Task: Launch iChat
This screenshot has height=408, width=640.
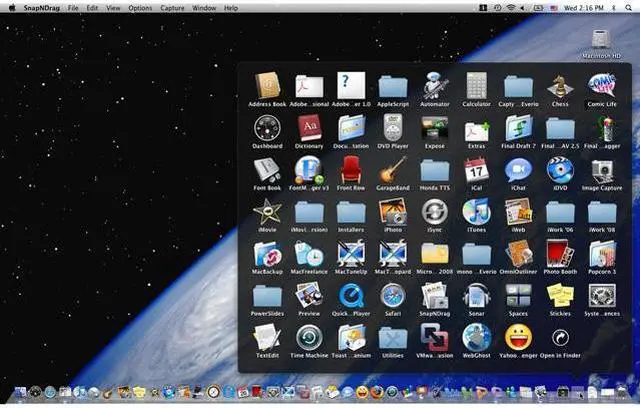Action: click(518, 170)
